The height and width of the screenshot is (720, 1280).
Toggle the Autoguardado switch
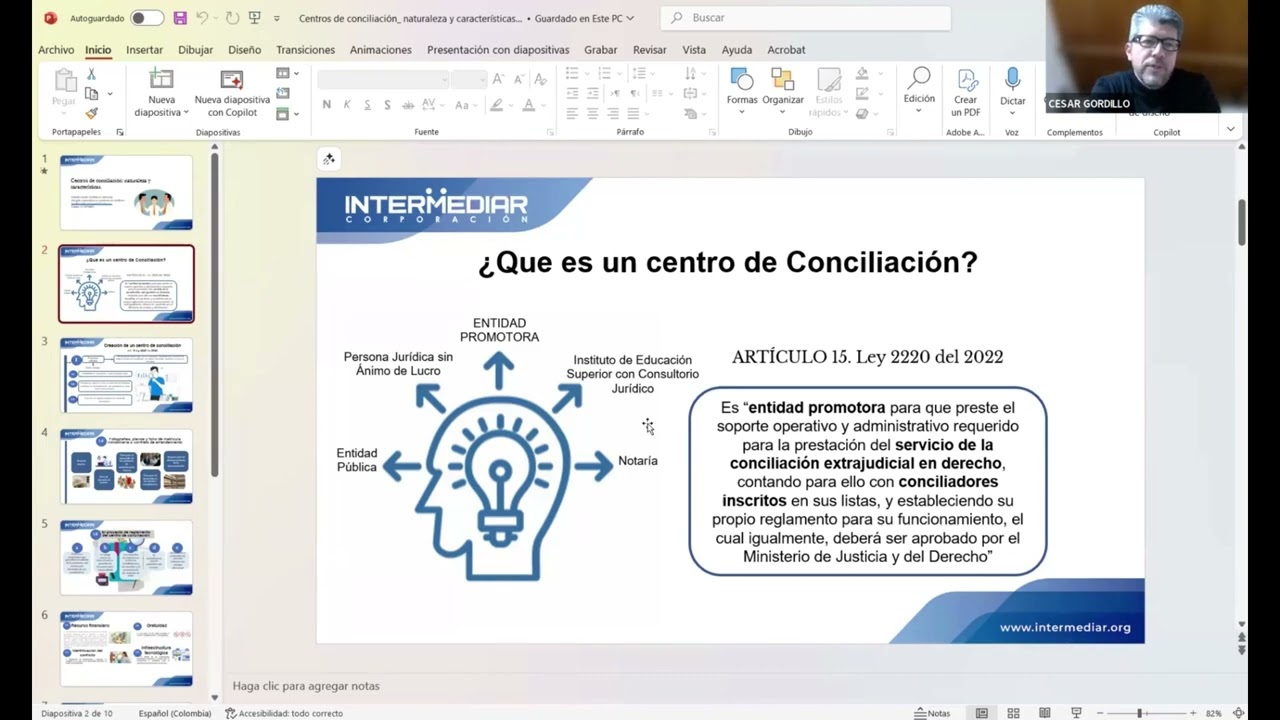(x=147, y=18)
